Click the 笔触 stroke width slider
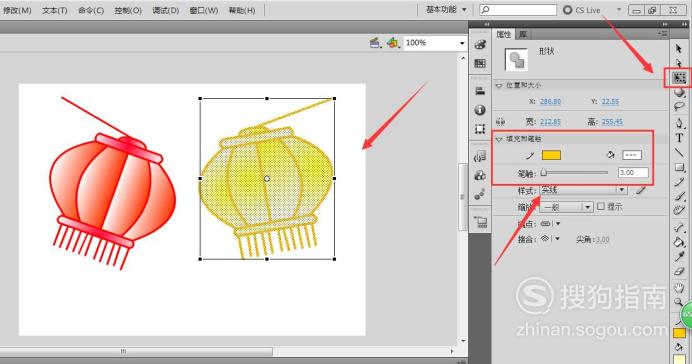The height and width of the screenshot is (364, 692). click(575, 173)
